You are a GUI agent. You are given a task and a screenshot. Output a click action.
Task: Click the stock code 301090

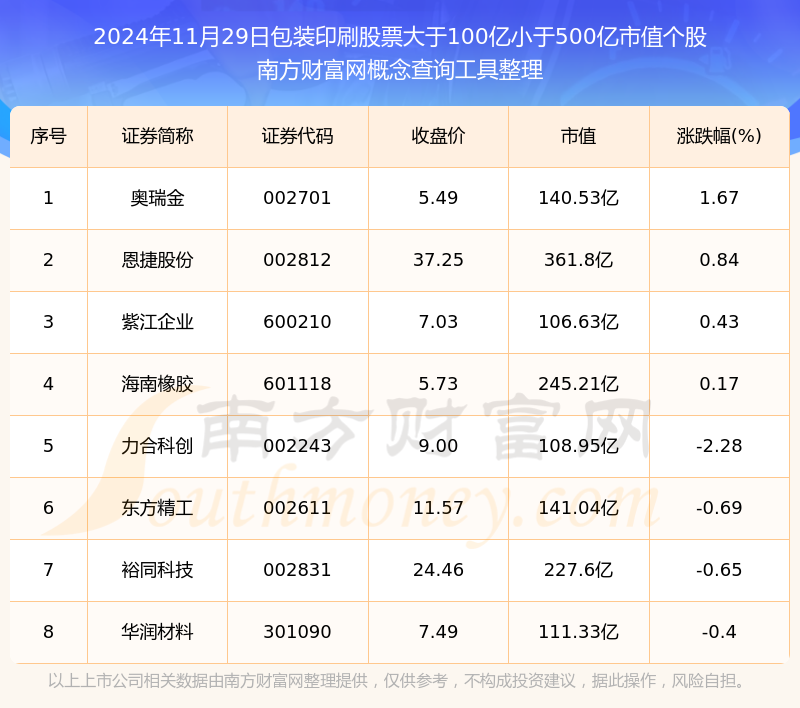coord(297,632)
